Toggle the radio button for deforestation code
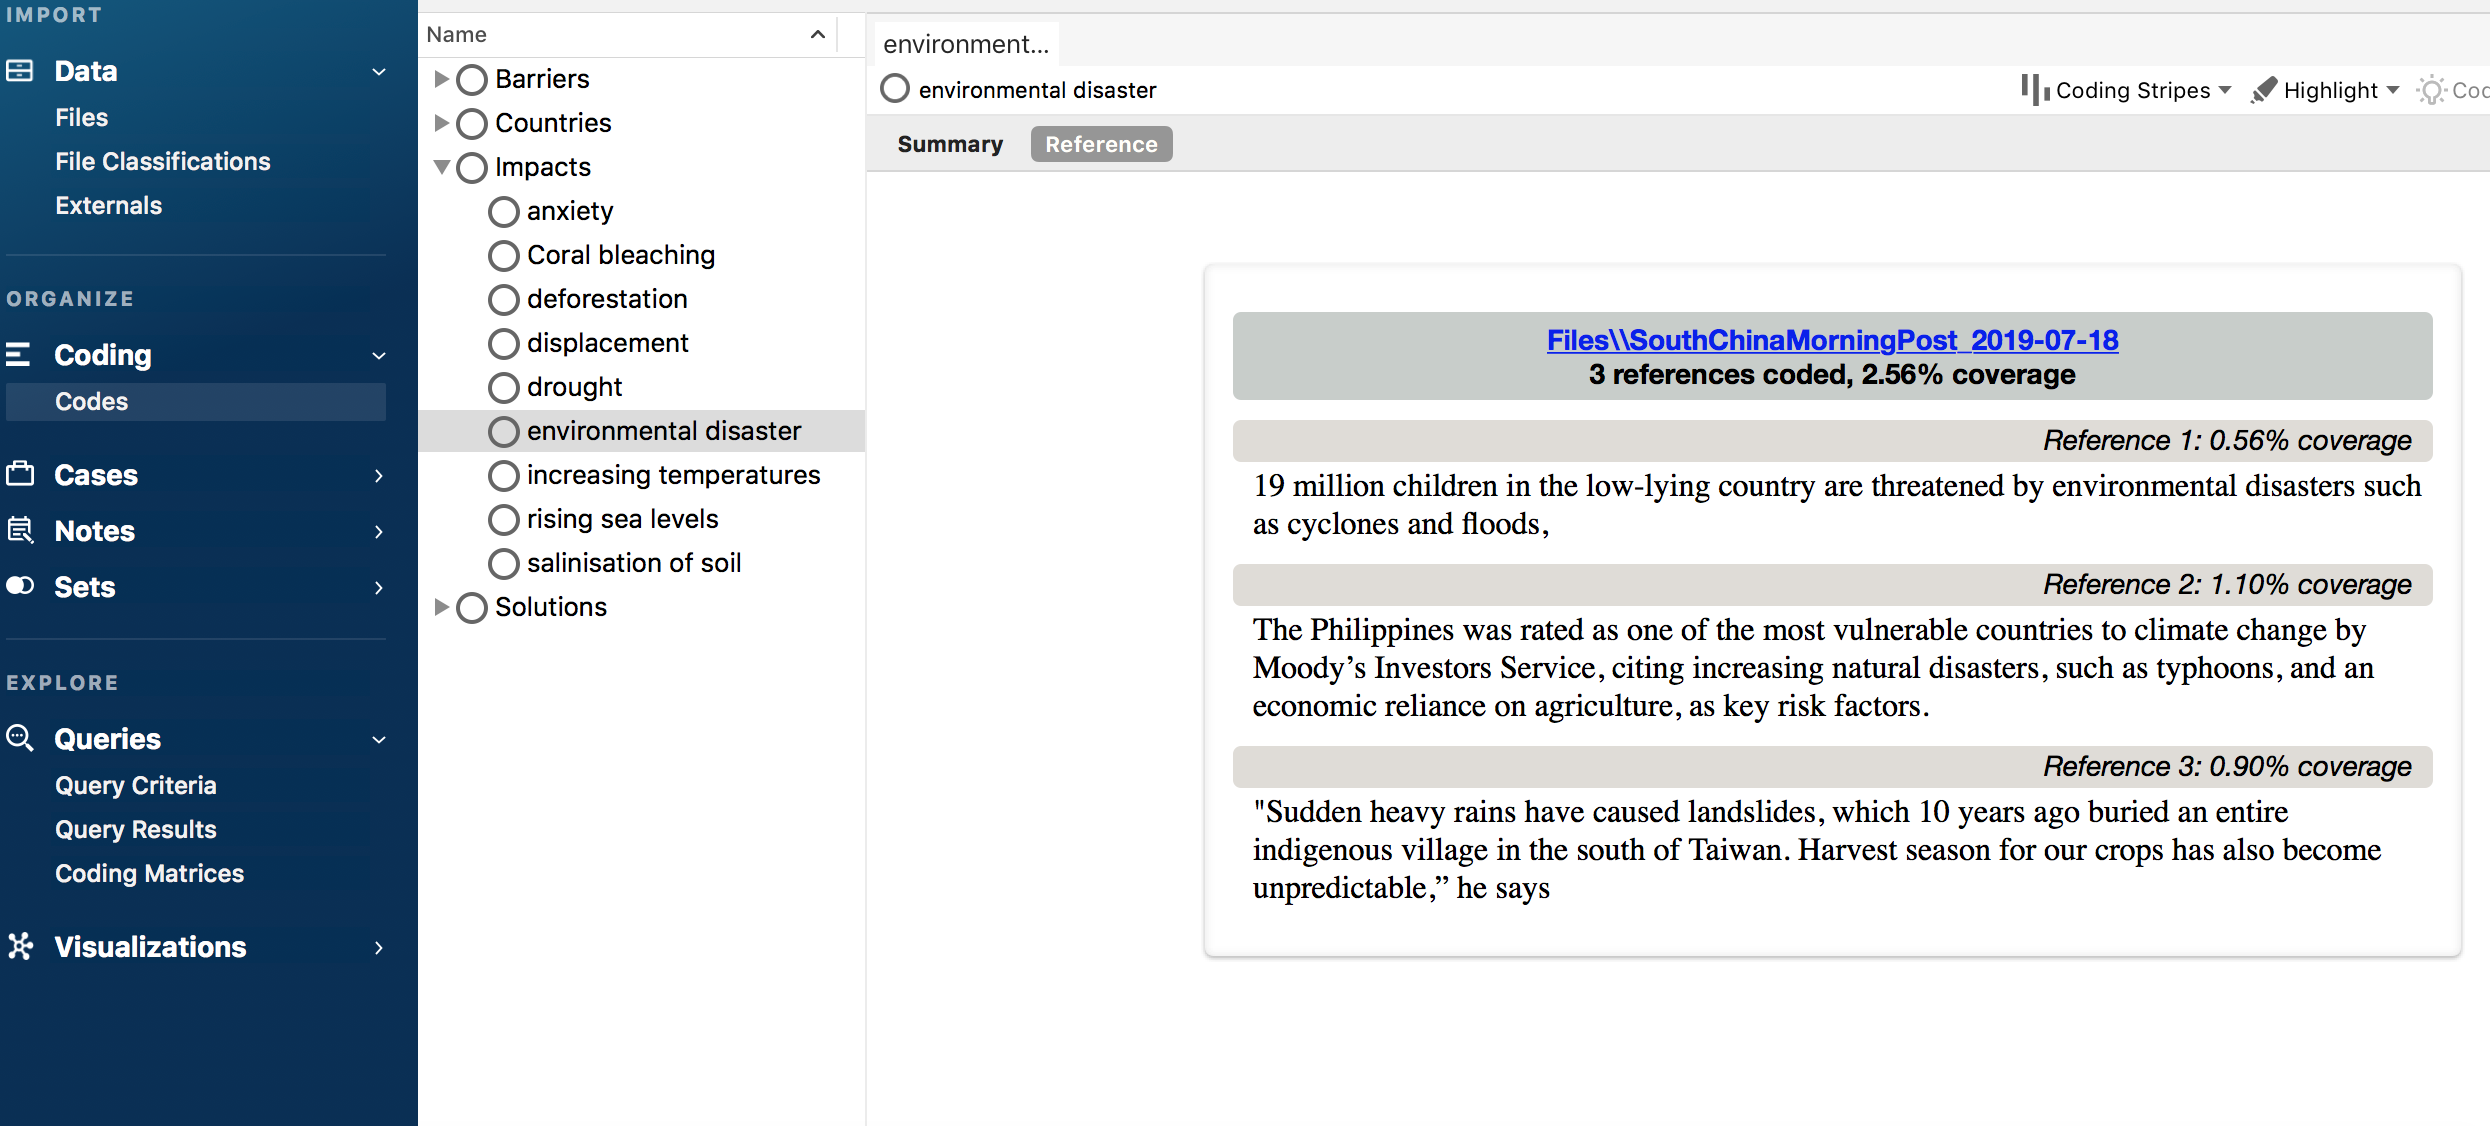2490x1126 pixels. (x=503, y=297)
